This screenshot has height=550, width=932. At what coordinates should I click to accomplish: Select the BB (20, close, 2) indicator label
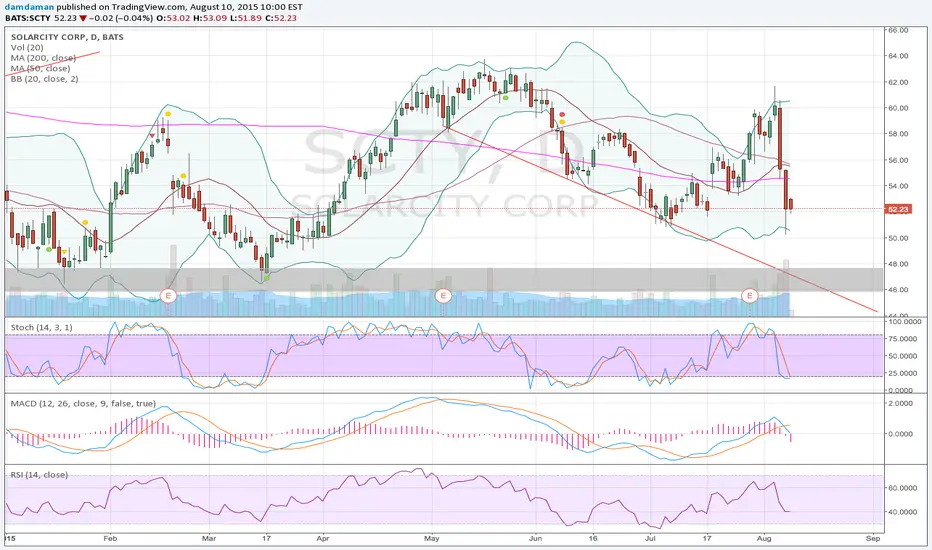pyautogui.click(x=45, y=79)
